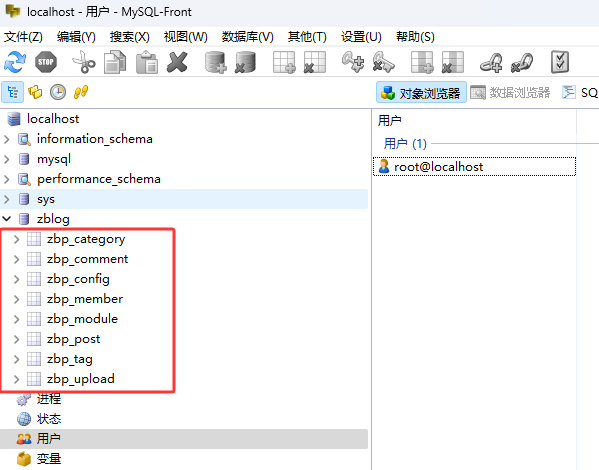Open the 进程 processes node
The width and height of the screenshot is (599, 470).
click(x=49, y=399)
